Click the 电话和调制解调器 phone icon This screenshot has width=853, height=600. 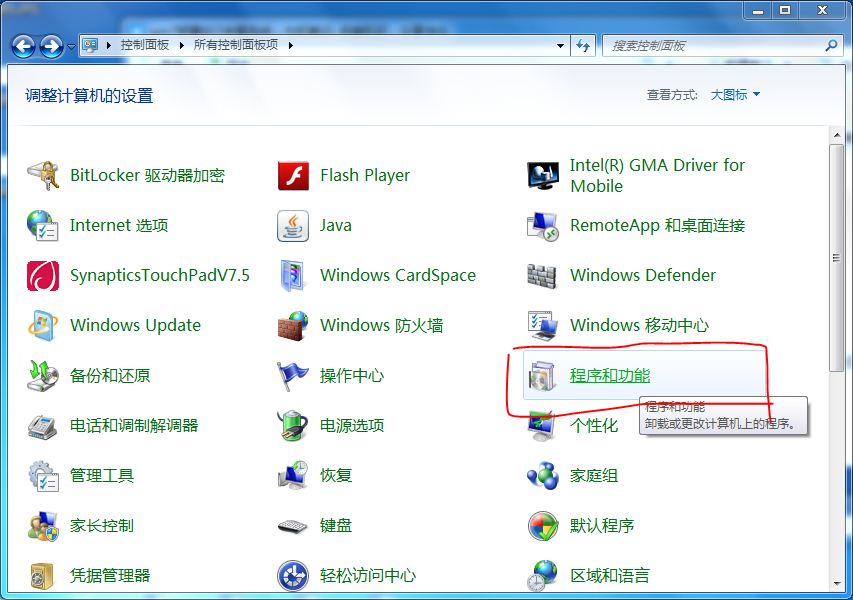(x=42, y=426)
